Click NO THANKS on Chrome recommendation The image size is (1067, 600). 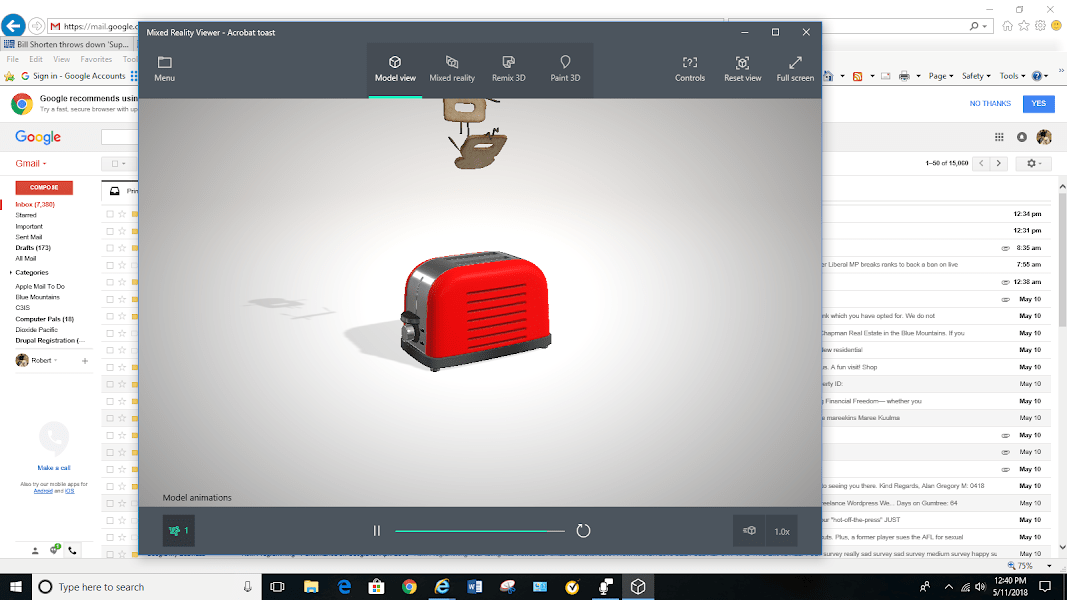[x=990, y=103]
